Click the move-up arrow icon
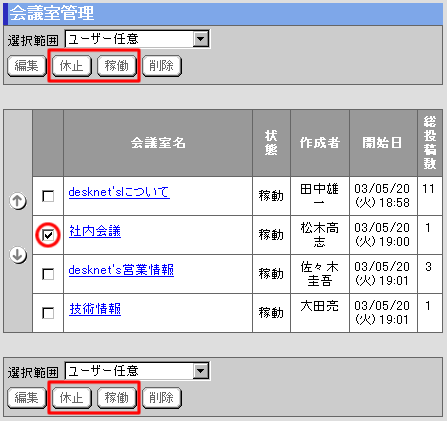 (x=18, y=201)
